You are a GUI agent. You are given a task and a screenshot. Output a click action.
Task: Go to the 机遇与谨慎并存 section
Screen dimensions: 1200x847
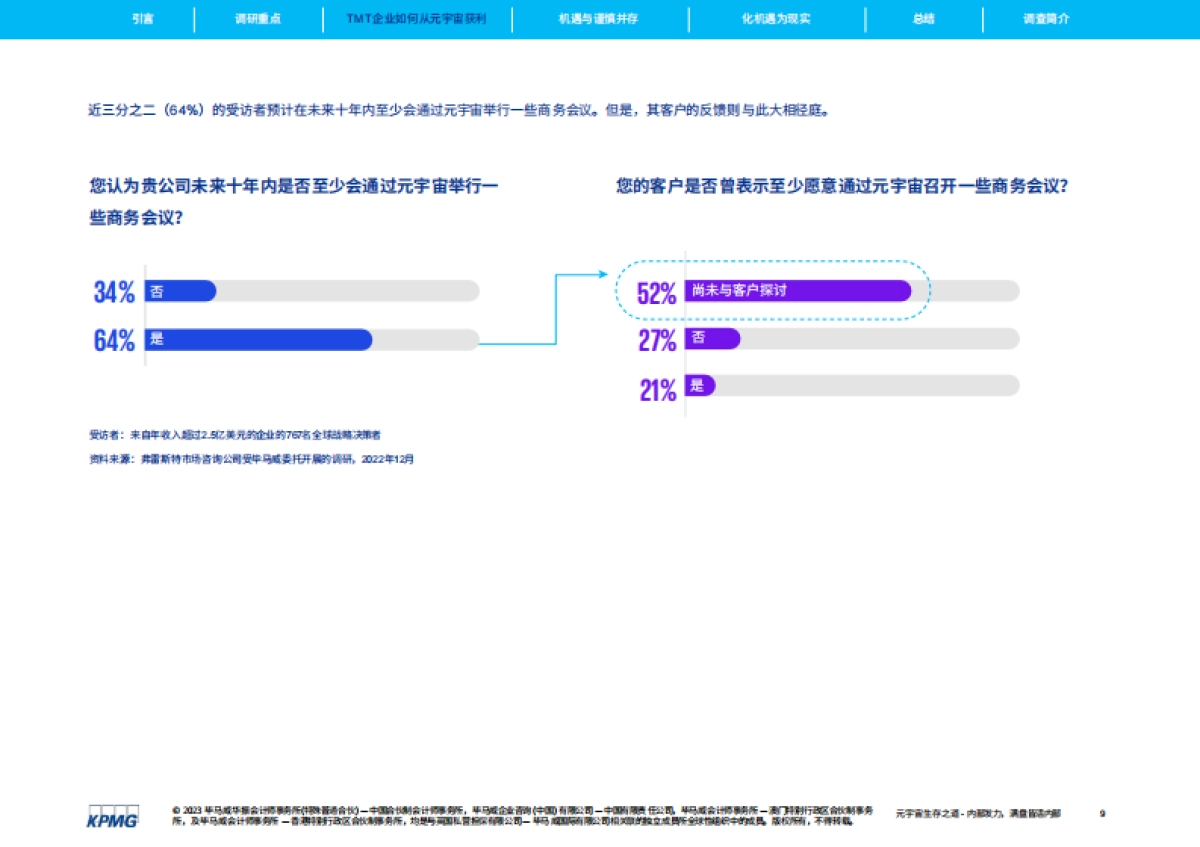(x=598, y=19)
